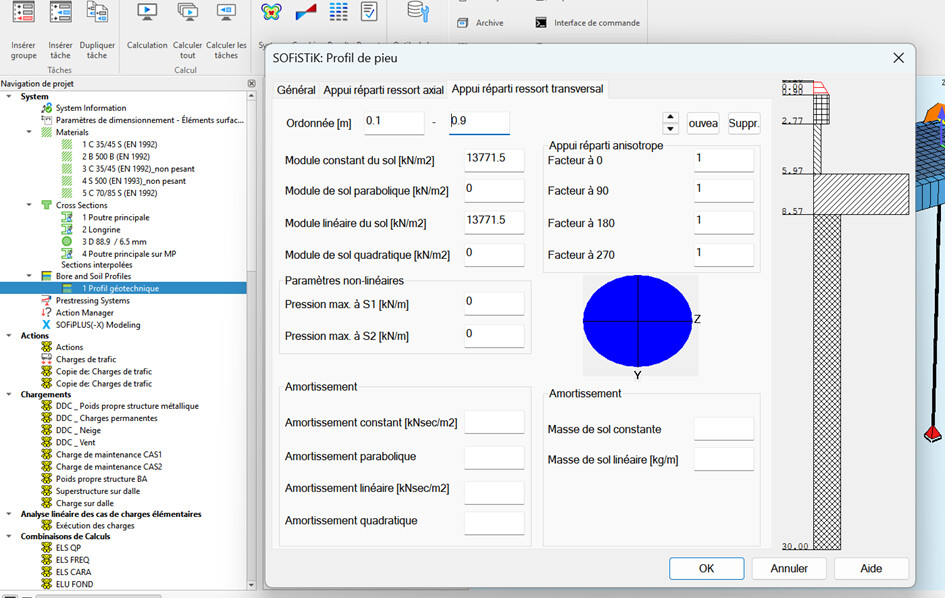Open SOFiPLUS(-X) Modeling
The image size is (945, 598).
click(97, 325)
